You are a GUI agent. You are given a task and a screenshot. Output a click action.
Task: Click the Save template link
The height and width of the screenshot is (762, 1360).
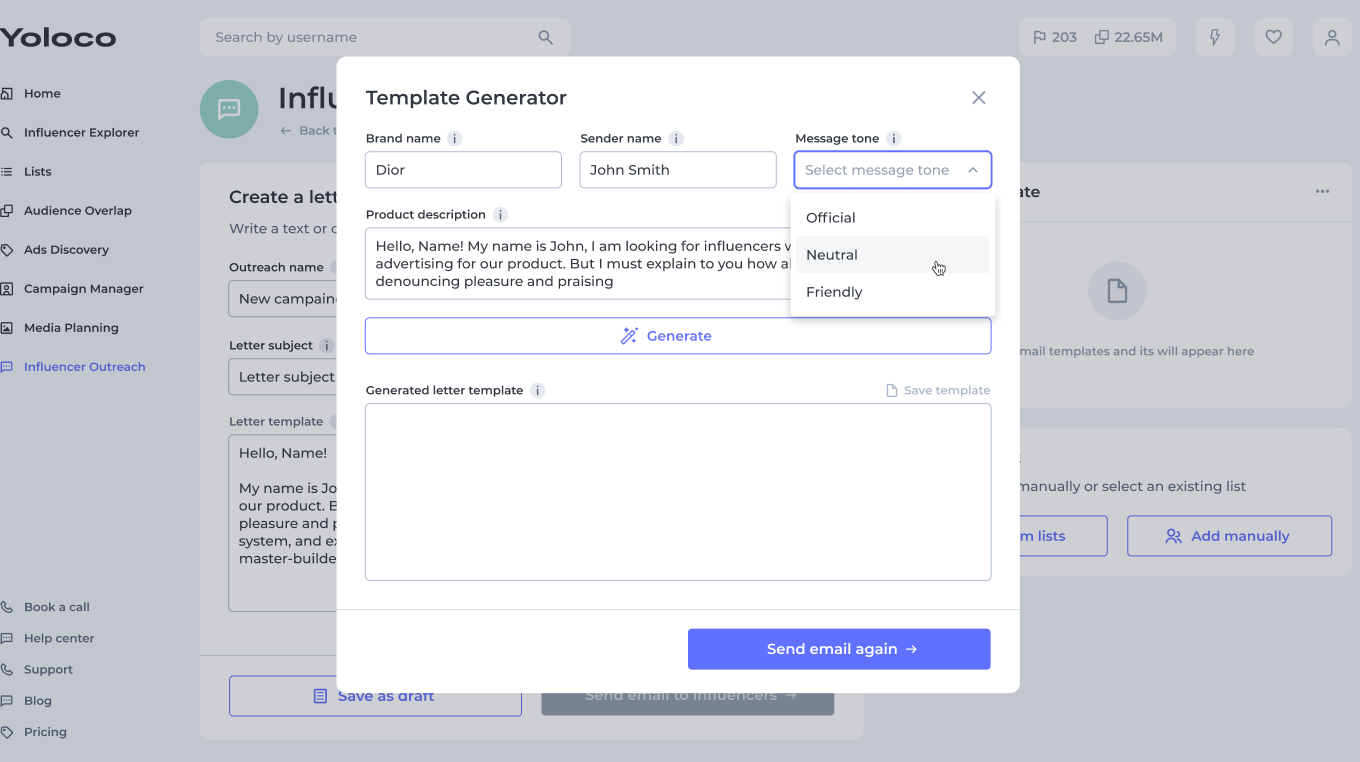tap(938, 391)
